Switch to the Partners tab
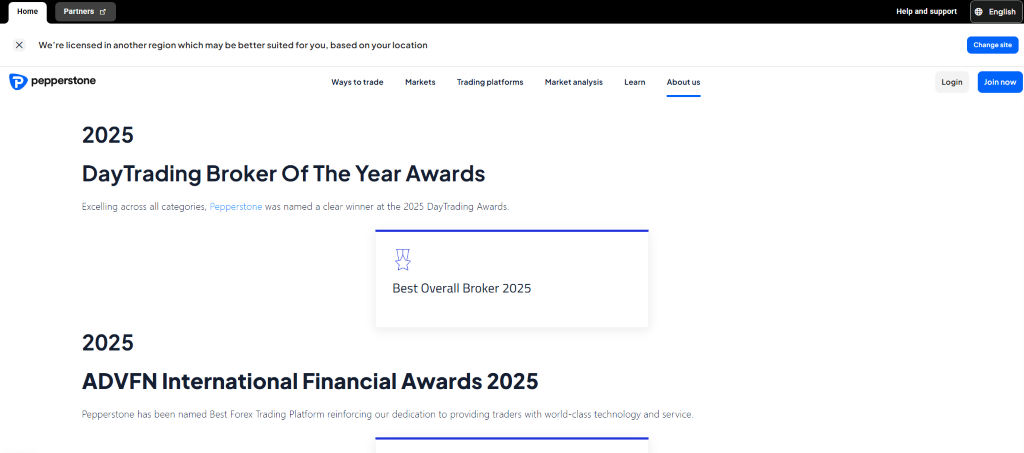The image size is (1024, 453). point(85,12)
